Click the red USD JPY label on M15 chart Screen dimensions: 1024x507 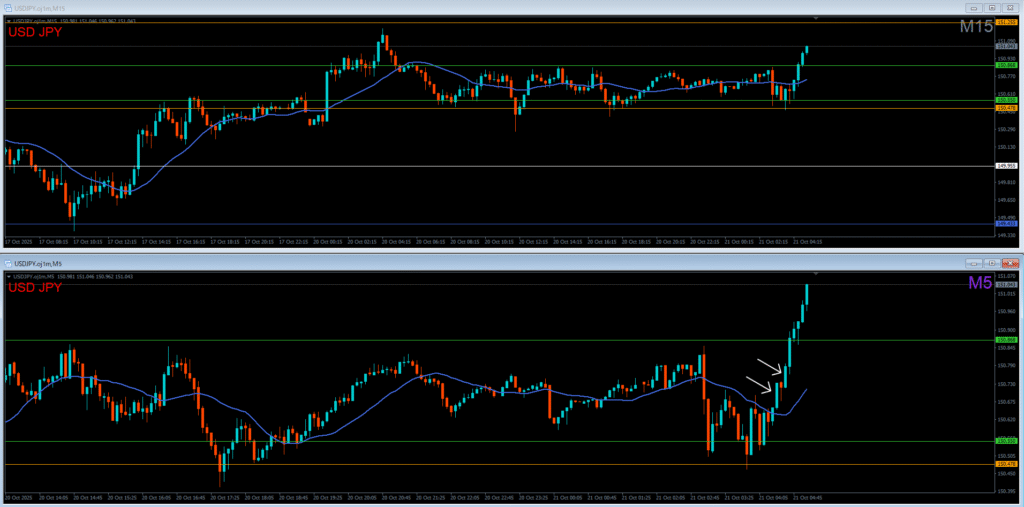[35, 33]
